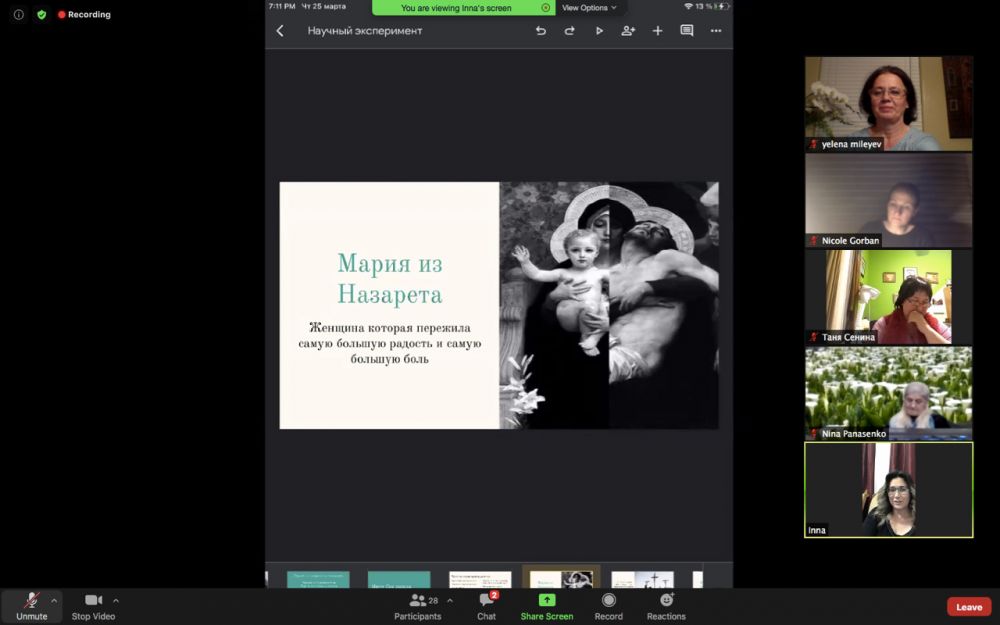
Task: Click the green encryption shield icon
Action: (x=41, y=14)
